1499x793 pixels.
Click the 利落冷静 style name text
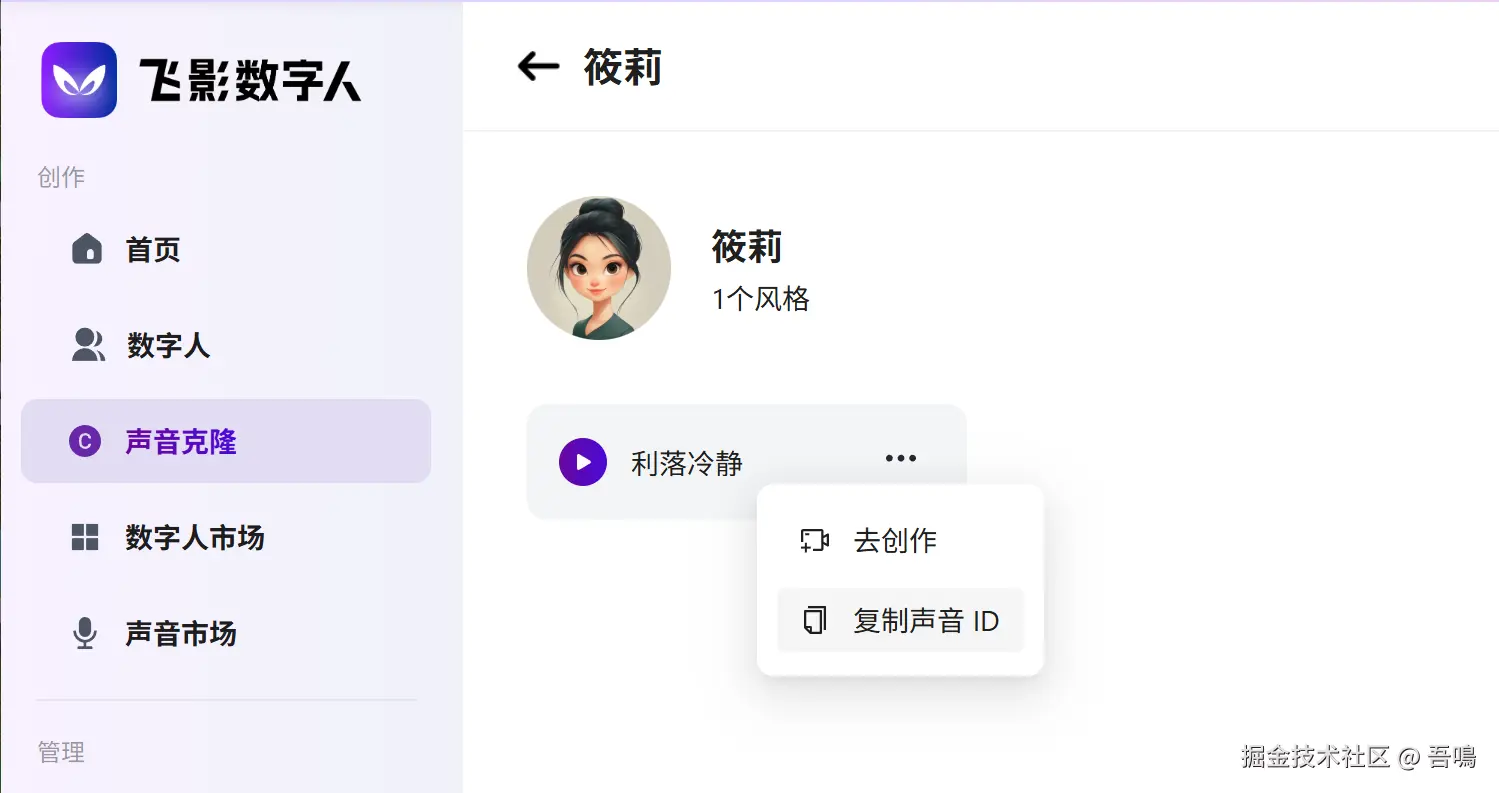pyautogui.click(x=686, y=463)
